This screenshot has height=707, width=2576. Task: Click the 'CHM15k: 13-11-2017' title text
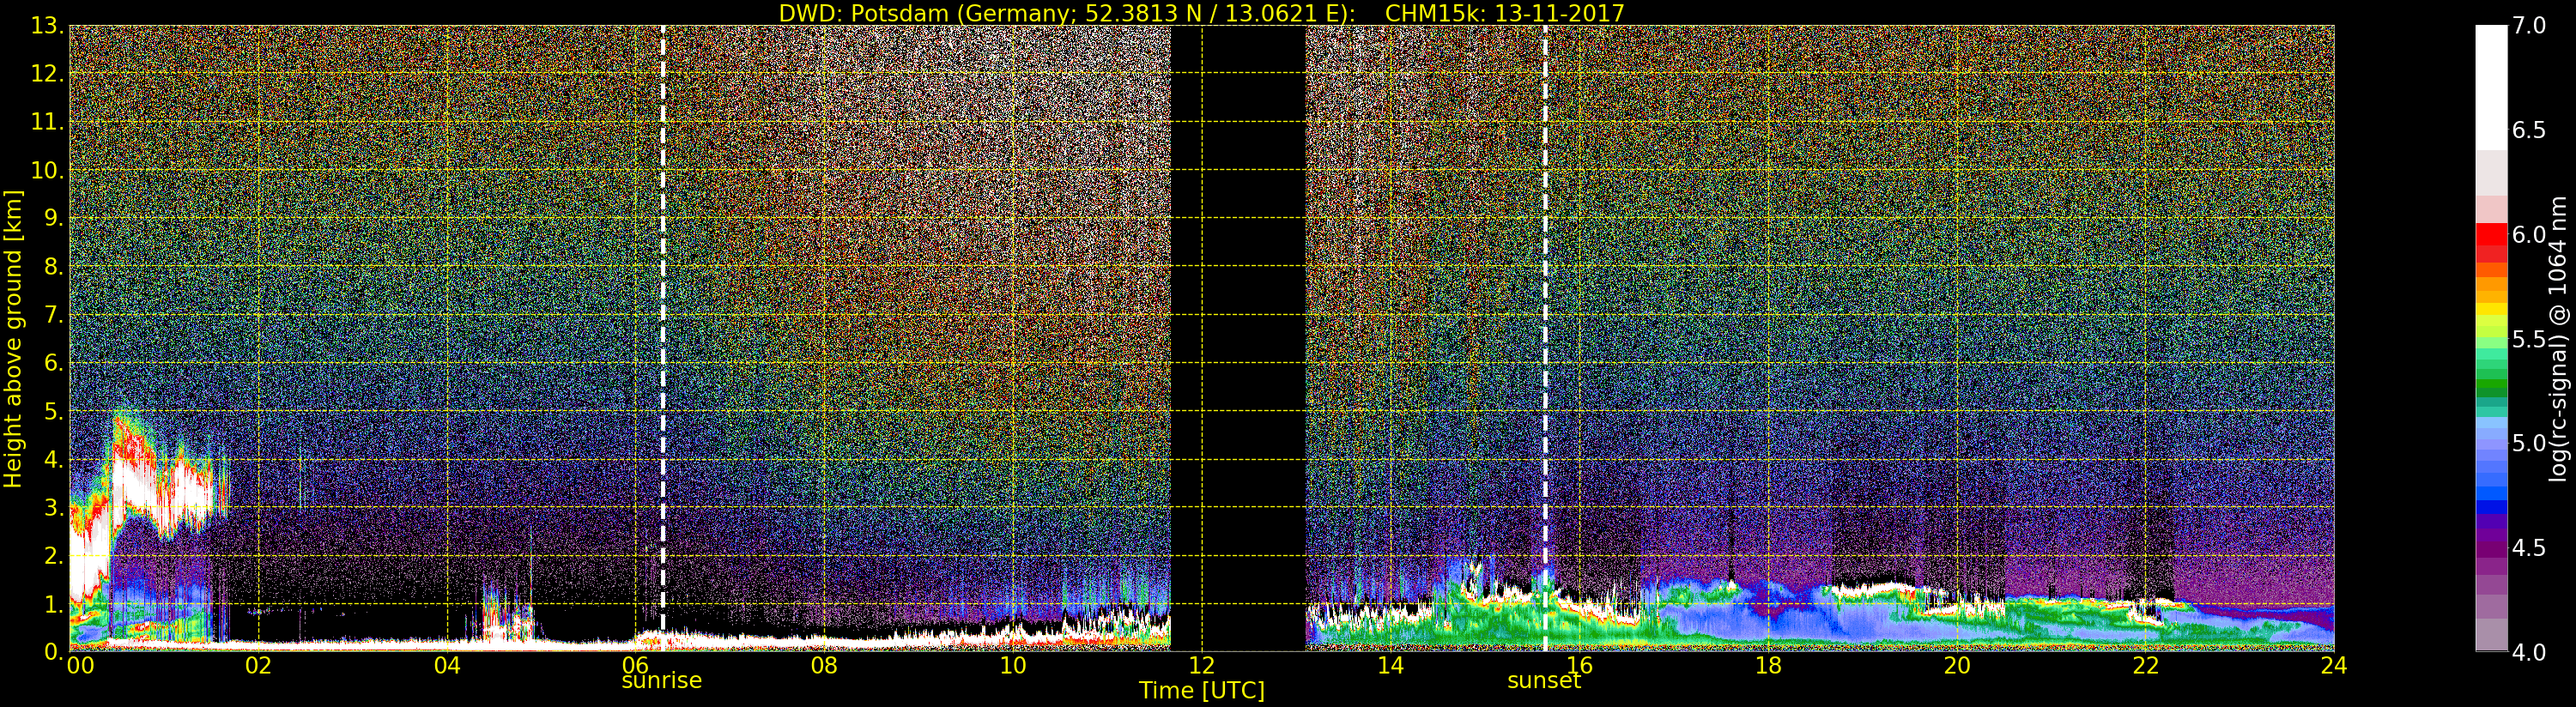click(1504, 13)
